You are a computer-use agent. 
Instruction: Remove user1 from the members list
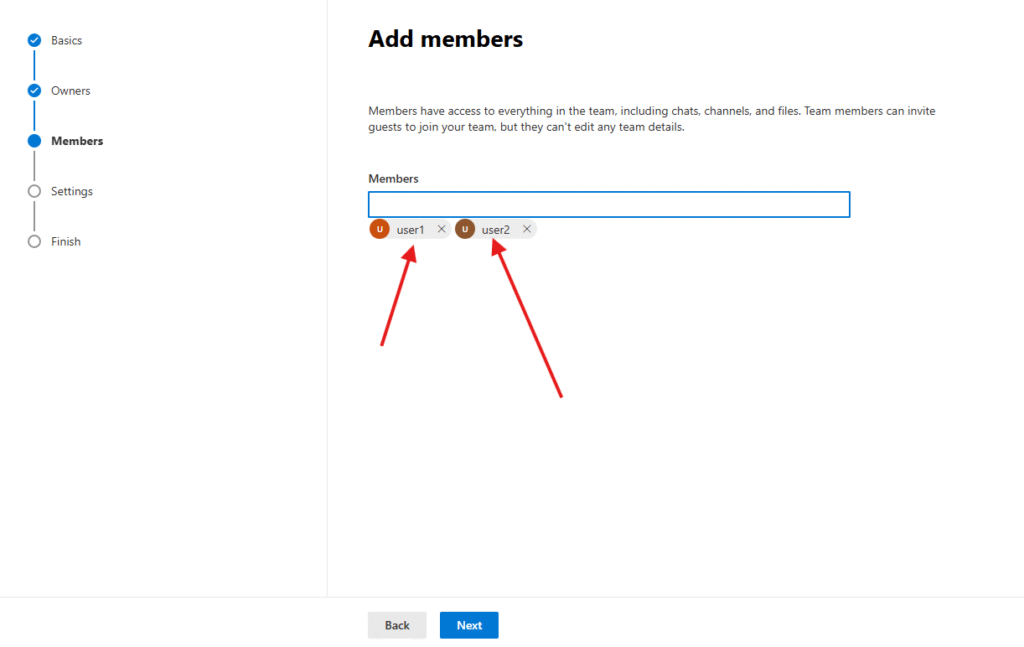[x=441, y=229]
